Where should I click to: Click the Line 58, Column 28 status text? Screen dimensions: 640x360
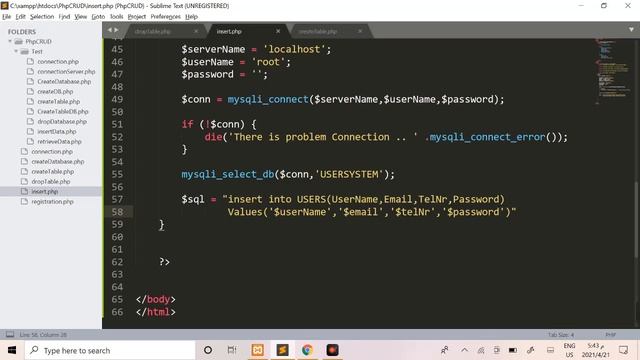(43, 335)
